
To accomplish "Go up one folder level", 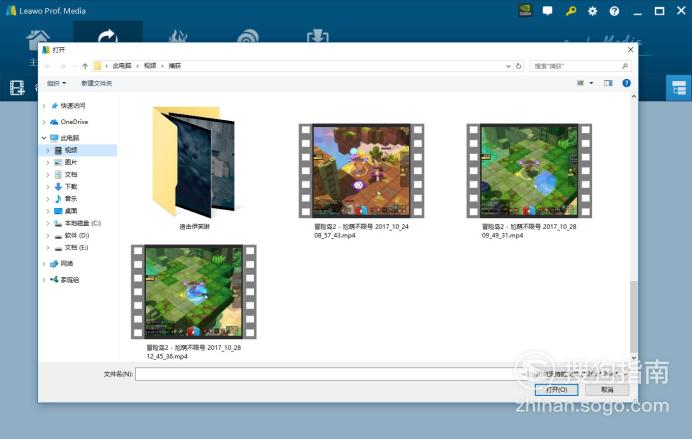I will (x=85, y=66).
